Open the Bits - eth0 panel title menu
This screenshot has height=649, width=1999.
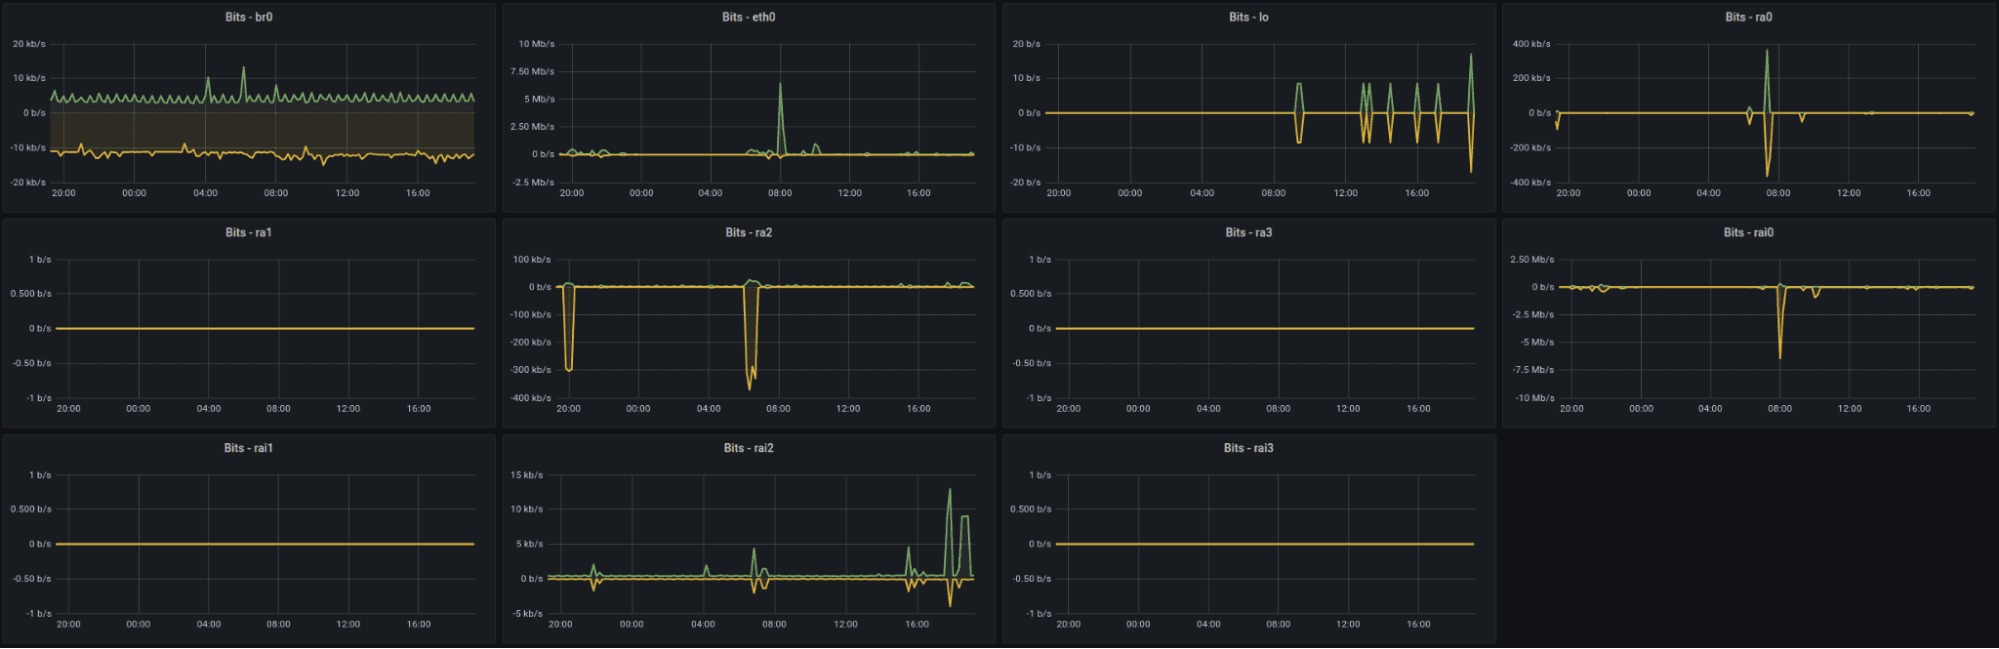tap(749, 17)
